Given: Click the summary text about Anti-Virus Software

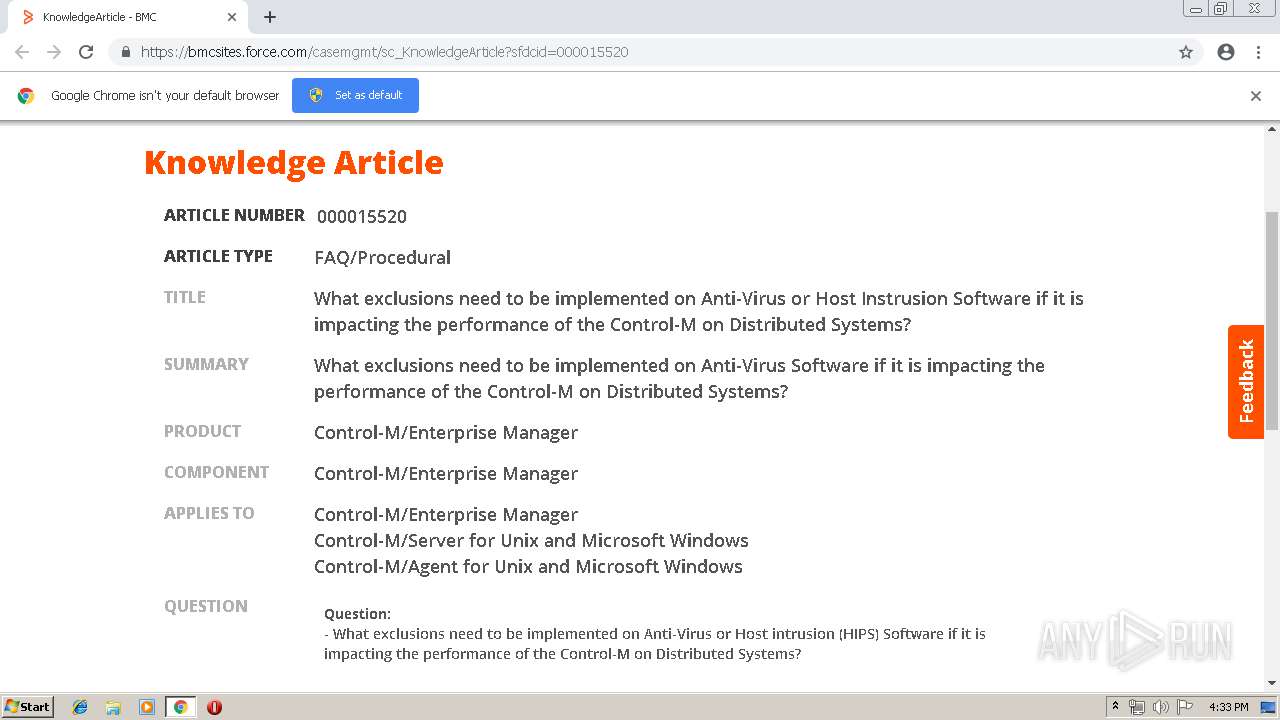Looking at the screenshot, I should [x=679, y=378].
